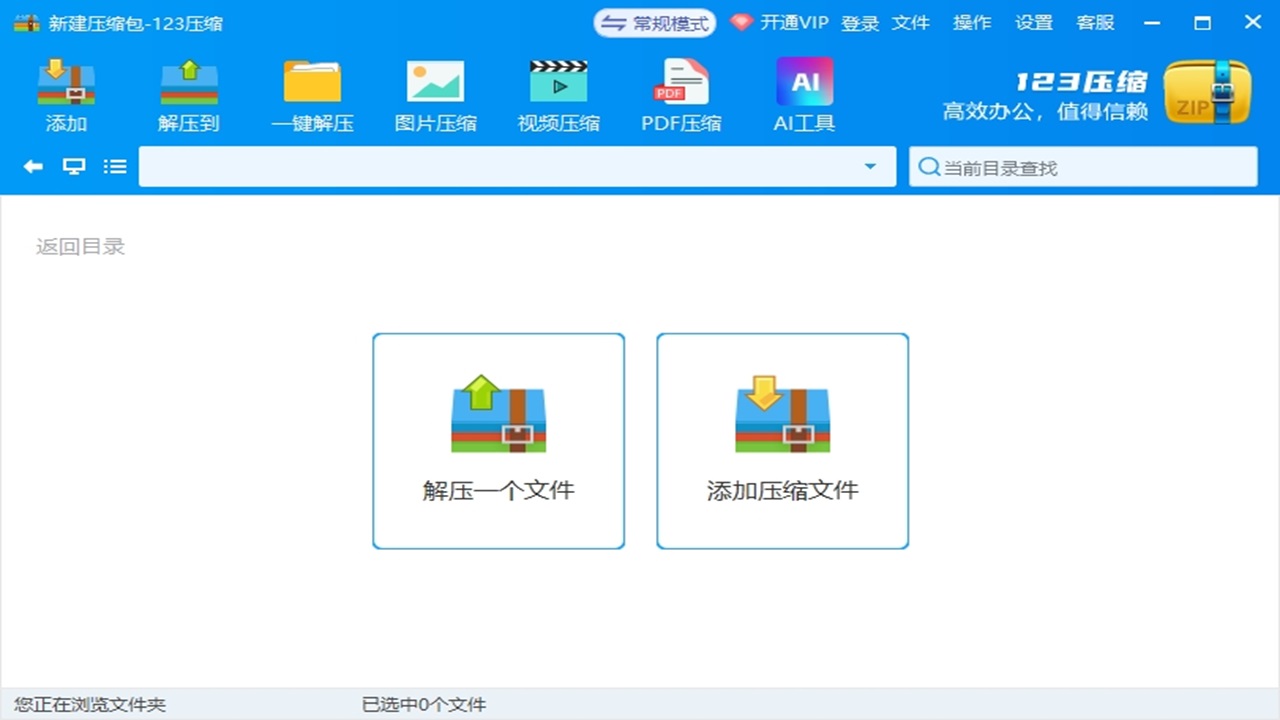Open the AI工具 panel
1280x720 pixels.
tap(802, 95)
